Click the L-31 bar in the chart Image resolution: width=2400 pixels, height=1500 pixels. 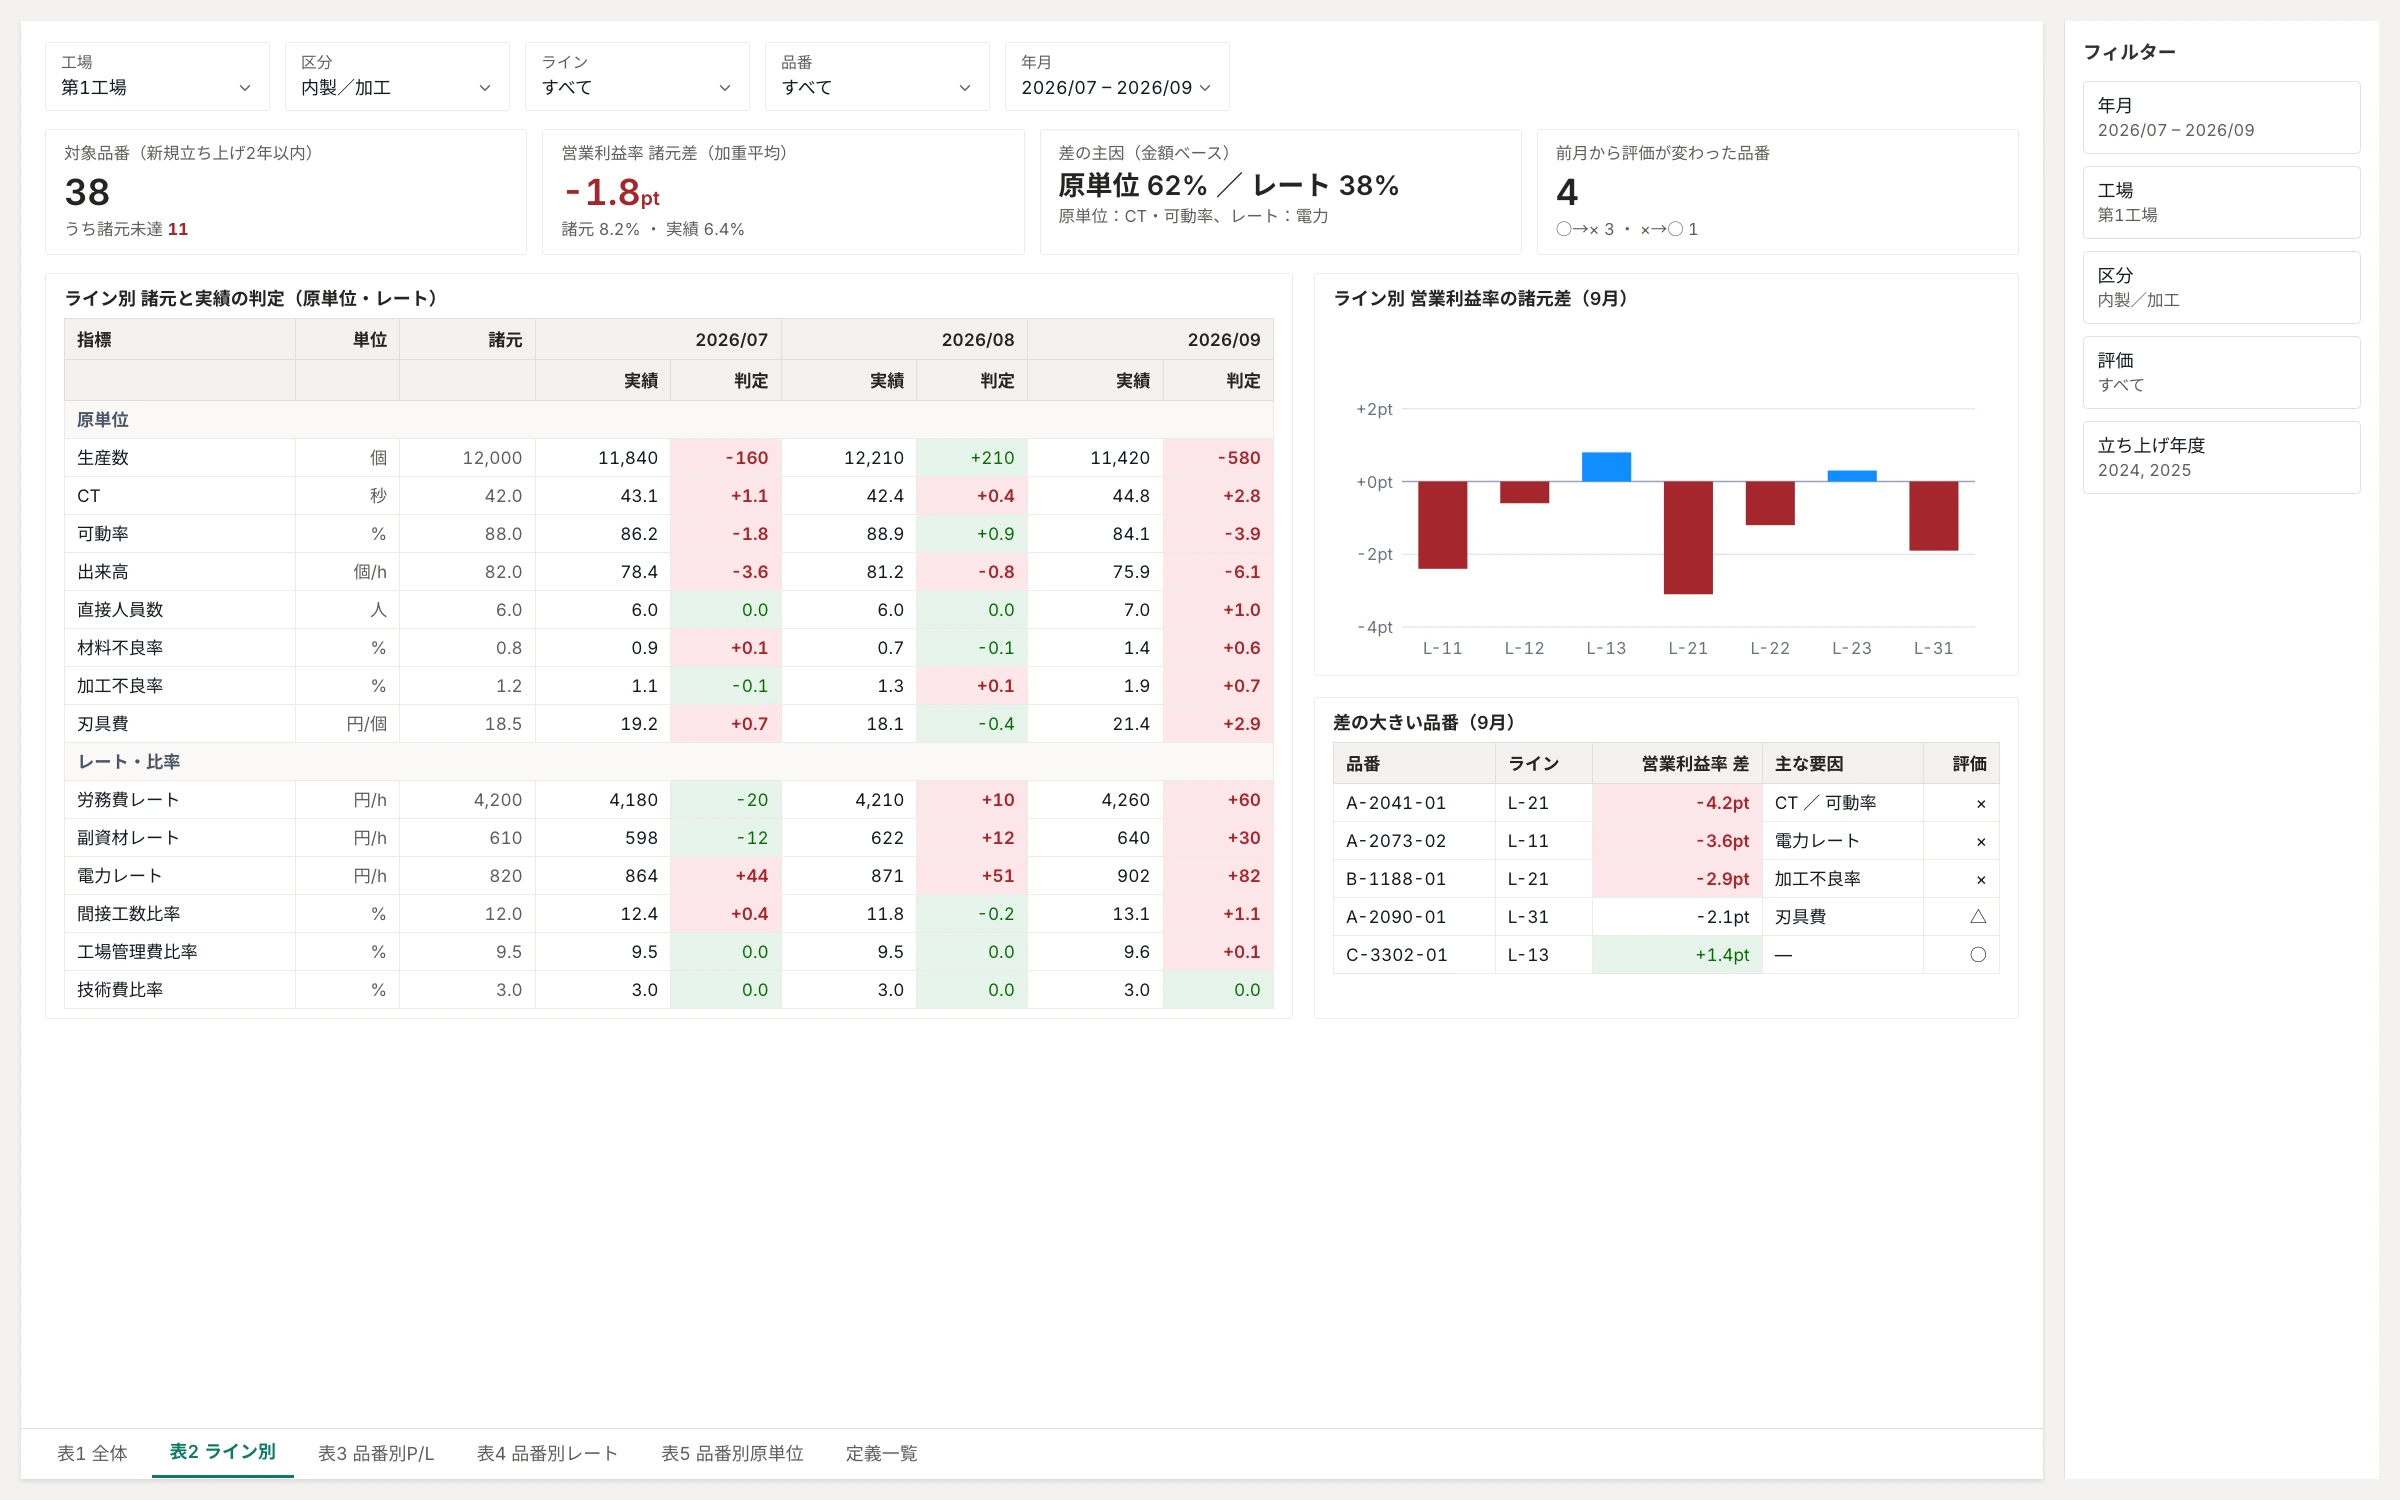click(x=1933, y=516)
